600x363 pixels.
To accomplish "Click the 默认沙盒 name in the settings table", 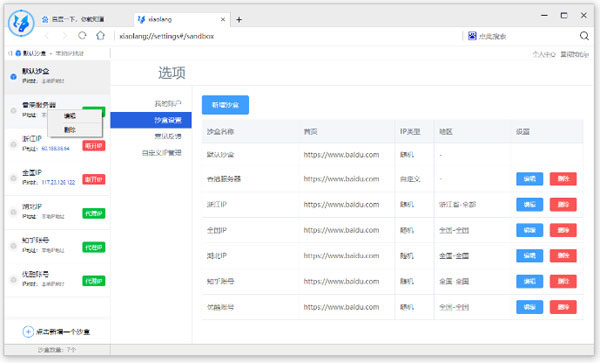I will (x=220, y=155).
